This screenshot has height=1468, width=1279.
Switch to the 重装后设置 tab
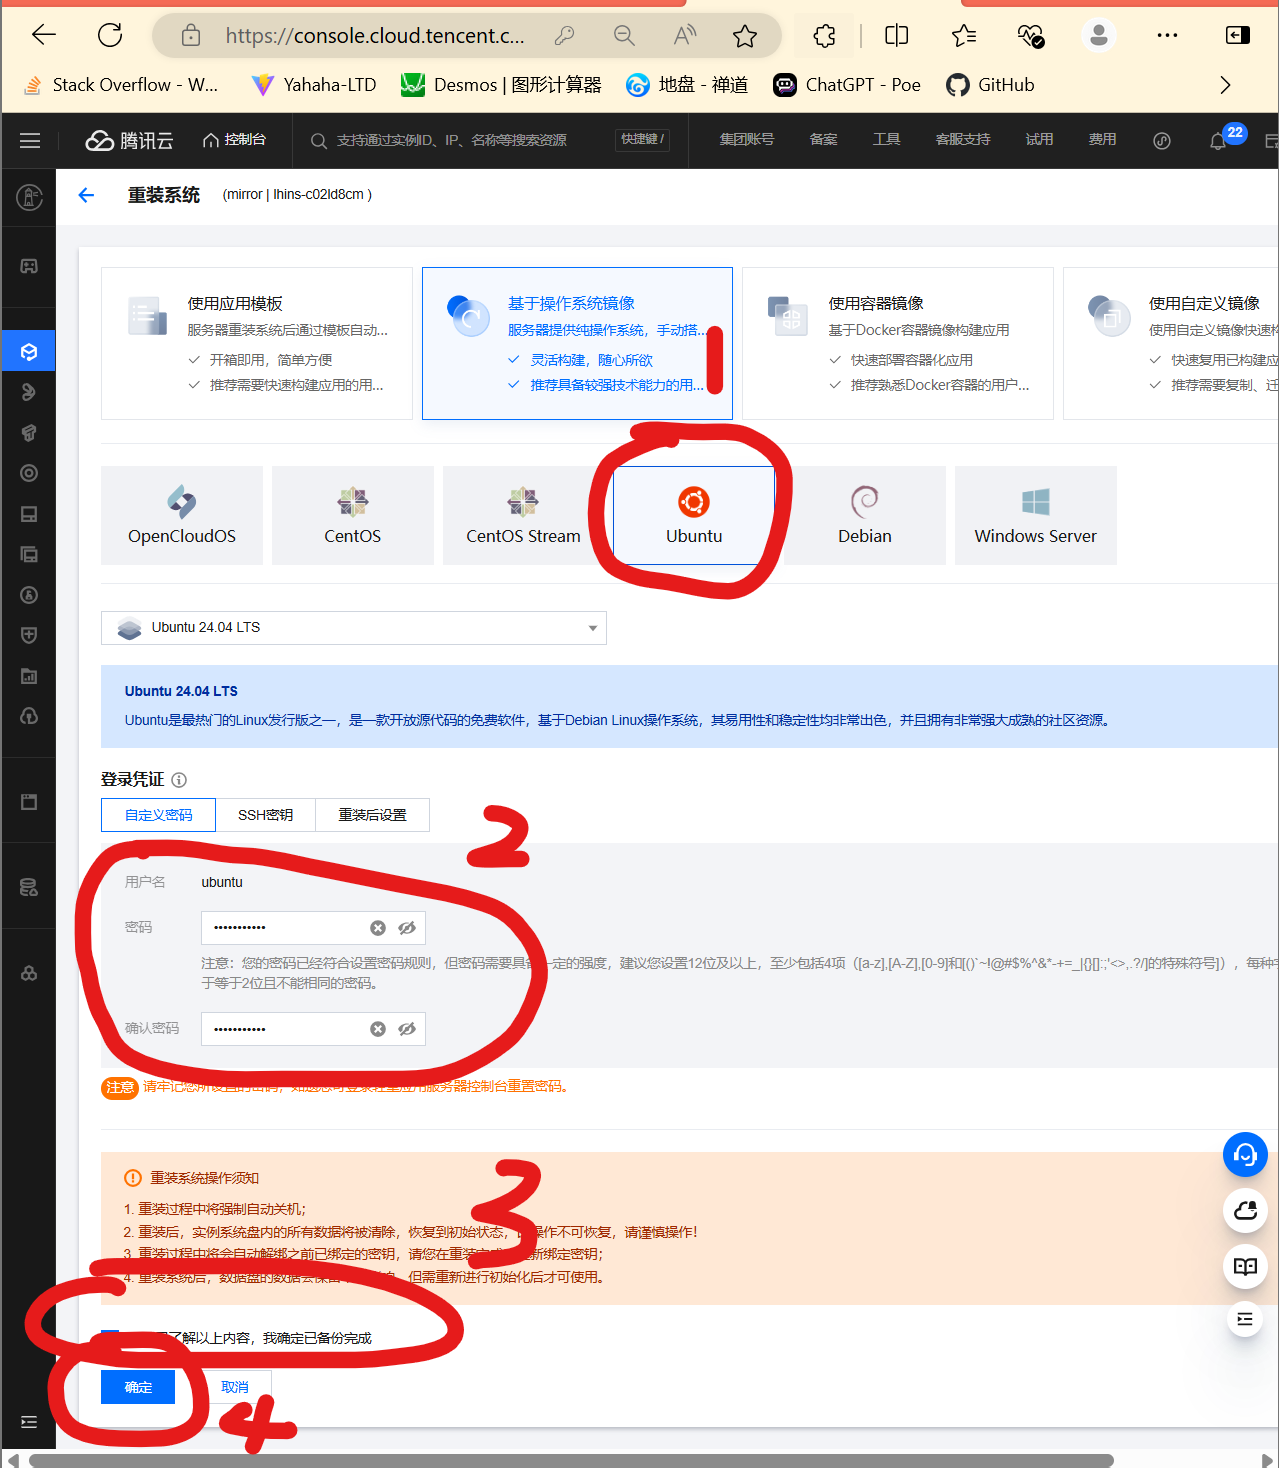pyautogui.click(x=373, y=815)
